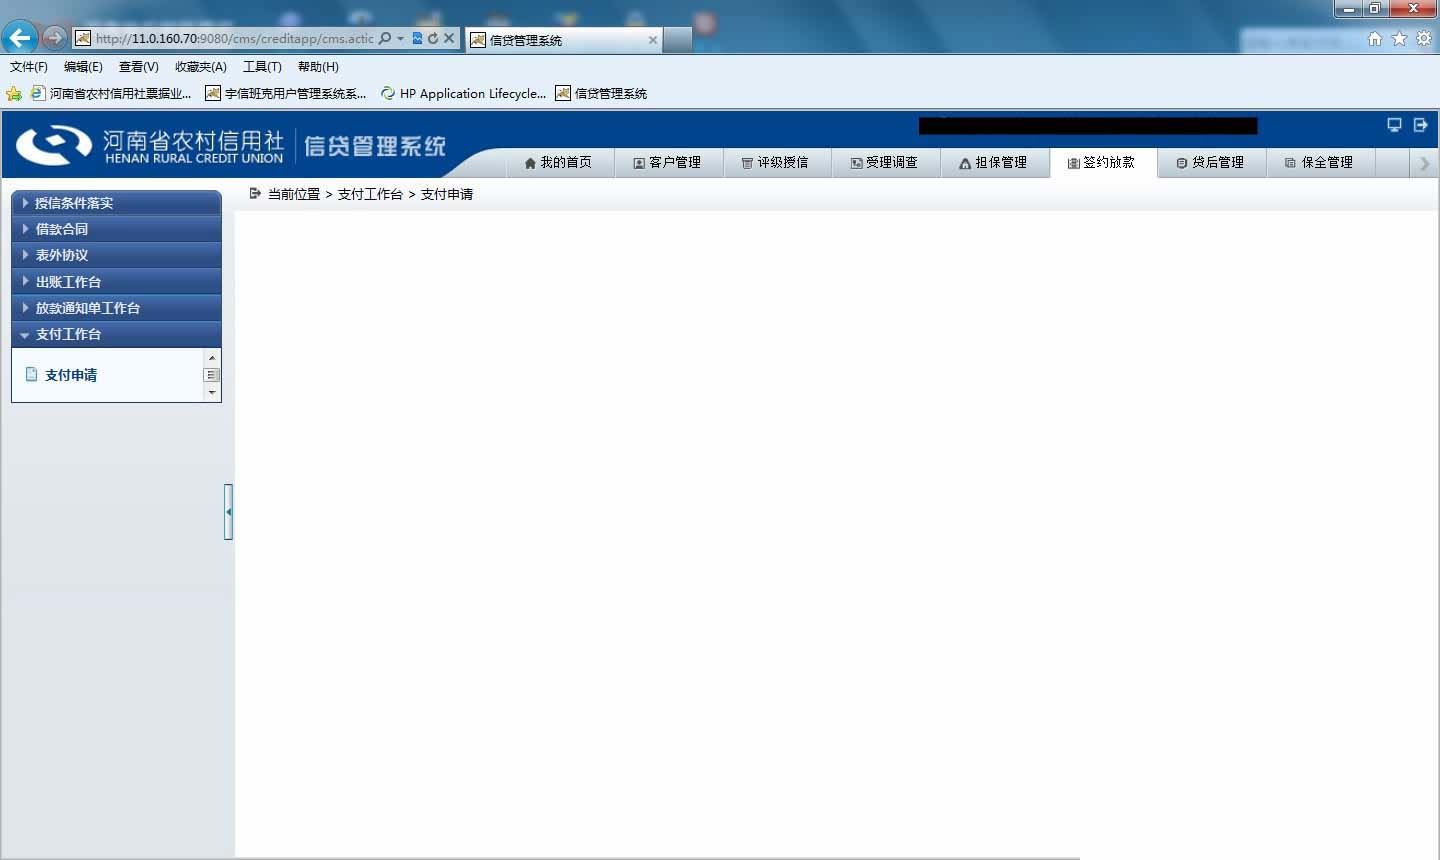Click the compatibility view icon in address bar
Viewport: 1440px width, 860px height.
(417, 38)
